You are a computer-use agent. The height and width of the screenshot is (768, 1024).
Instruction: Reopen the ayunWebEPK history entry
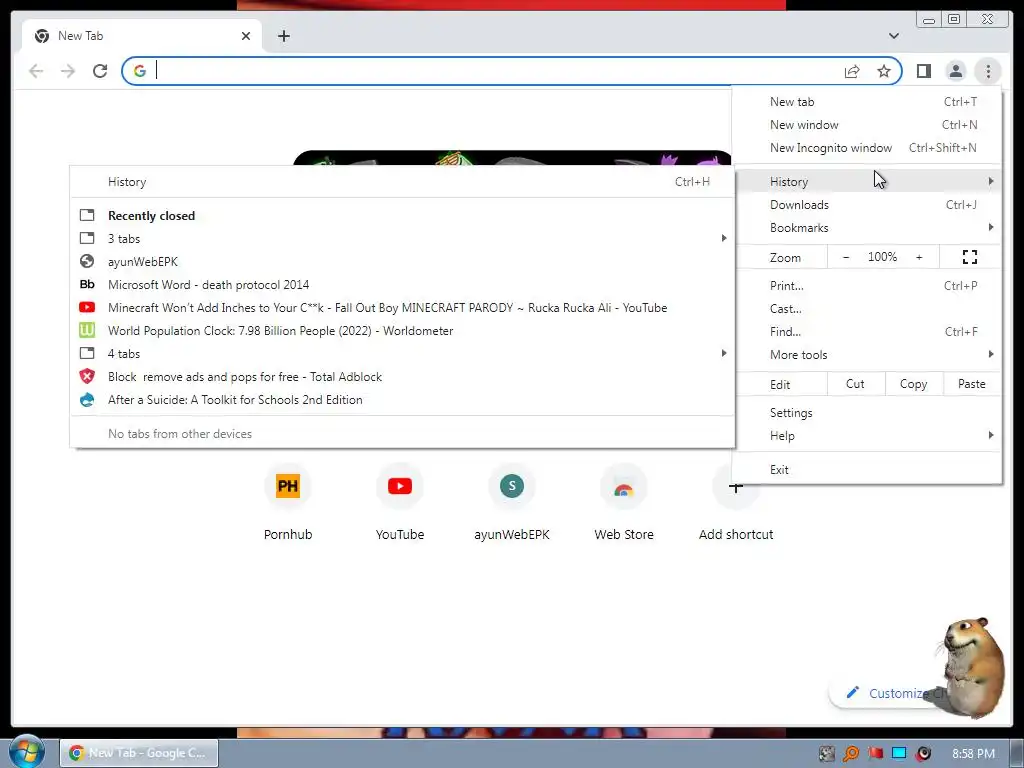(402, 261)
